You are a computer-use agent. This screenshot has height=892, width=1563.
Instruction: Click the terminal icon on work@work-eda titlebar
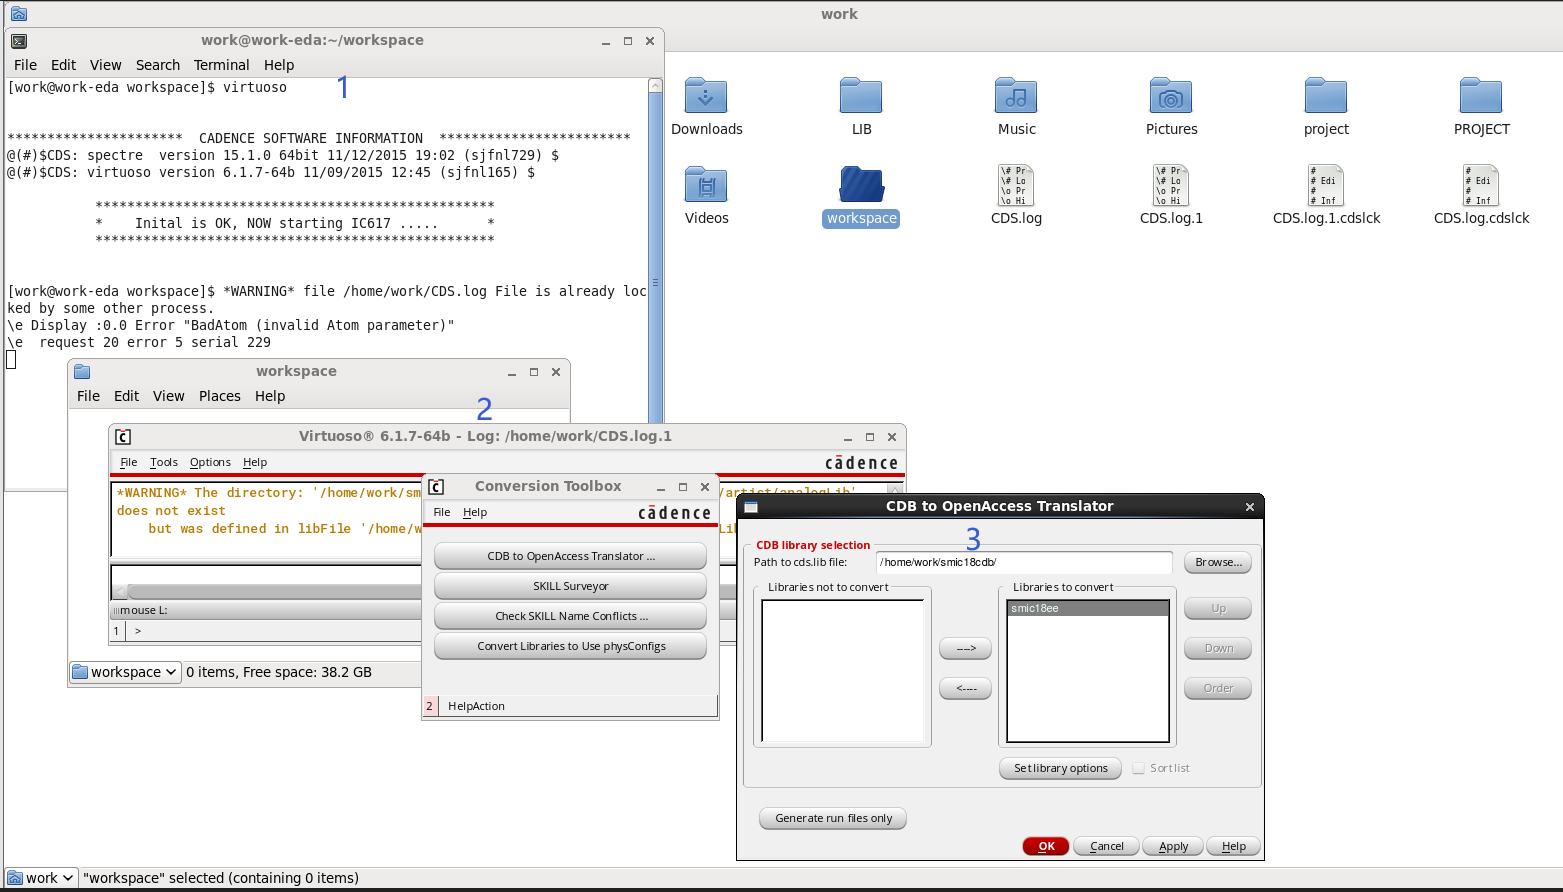18,40
